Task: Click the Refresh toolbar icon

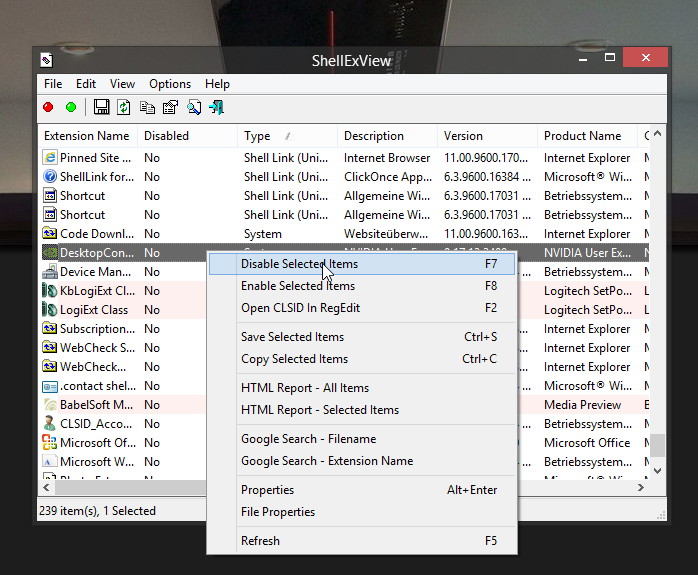Action: [124, 107]
